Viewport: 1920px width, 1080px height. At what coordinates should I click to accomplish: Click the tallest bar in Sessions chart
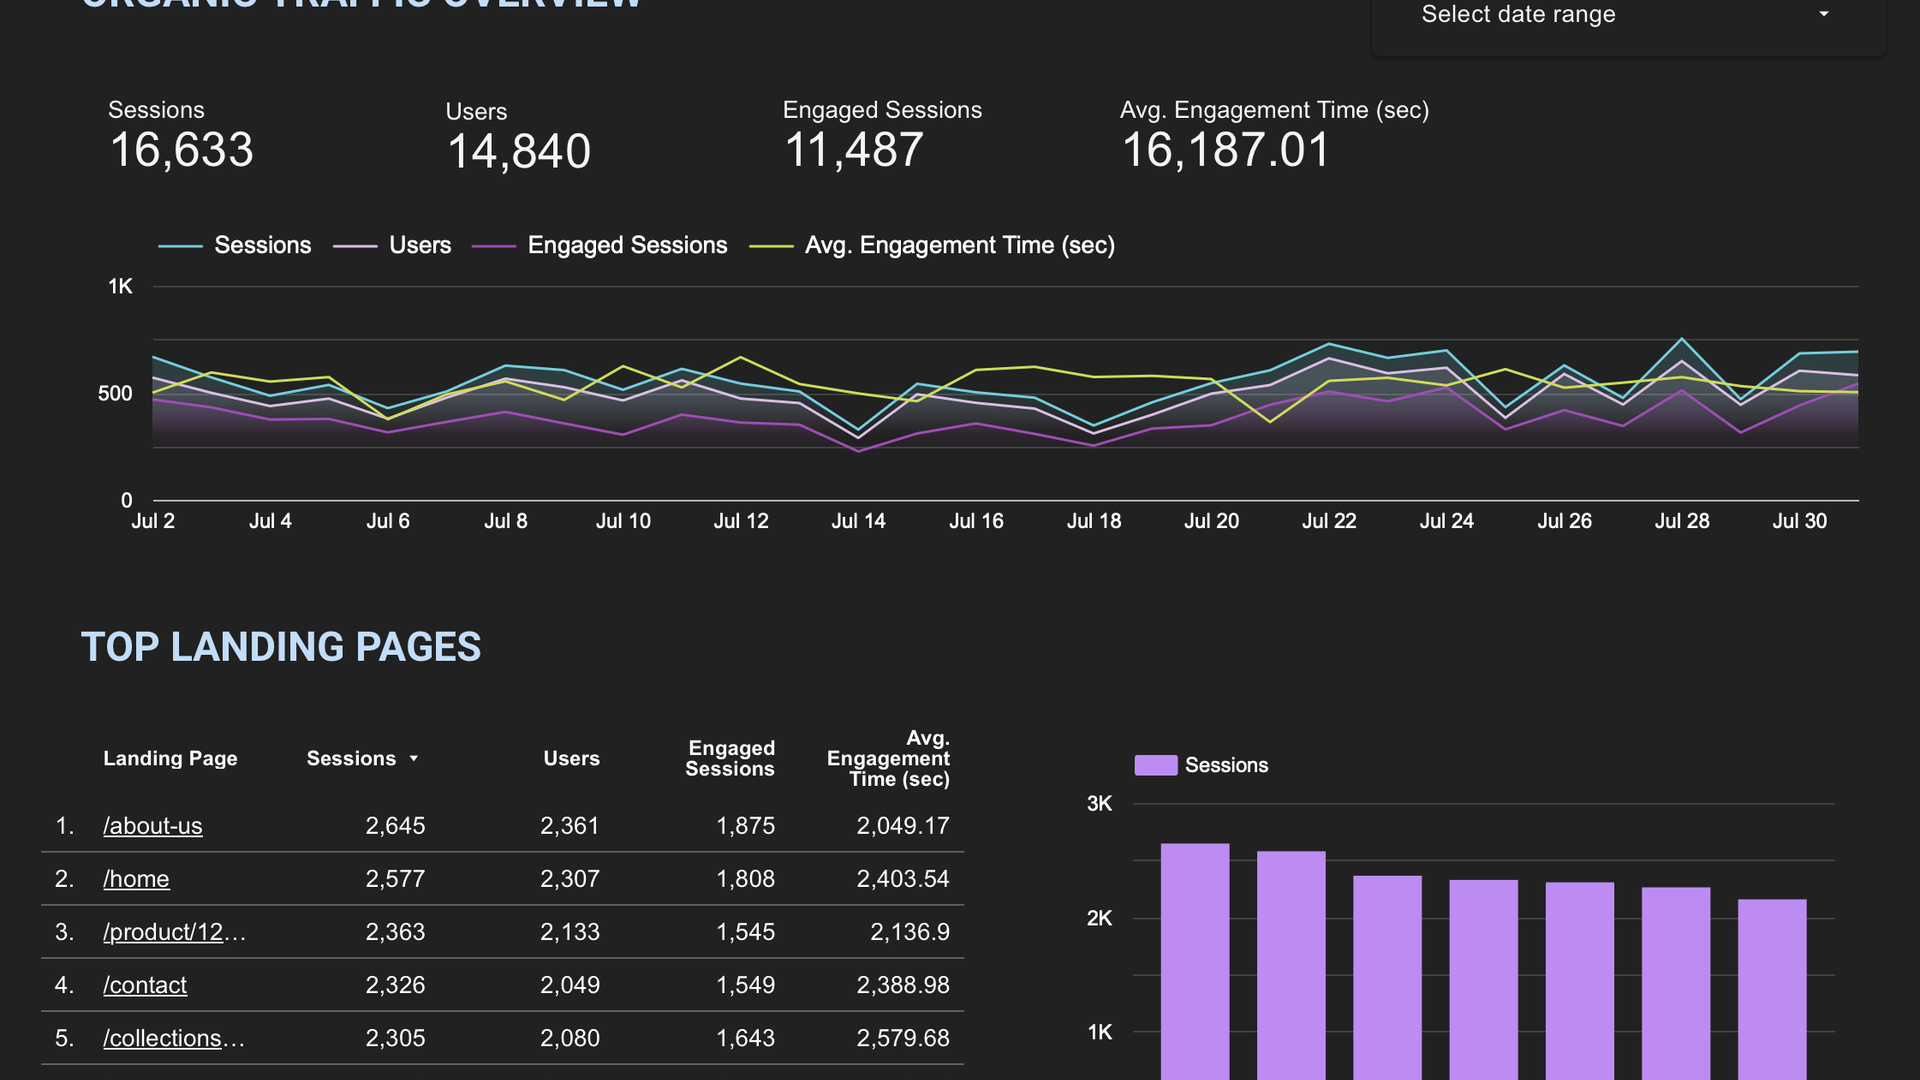(x=1195, y=960)
